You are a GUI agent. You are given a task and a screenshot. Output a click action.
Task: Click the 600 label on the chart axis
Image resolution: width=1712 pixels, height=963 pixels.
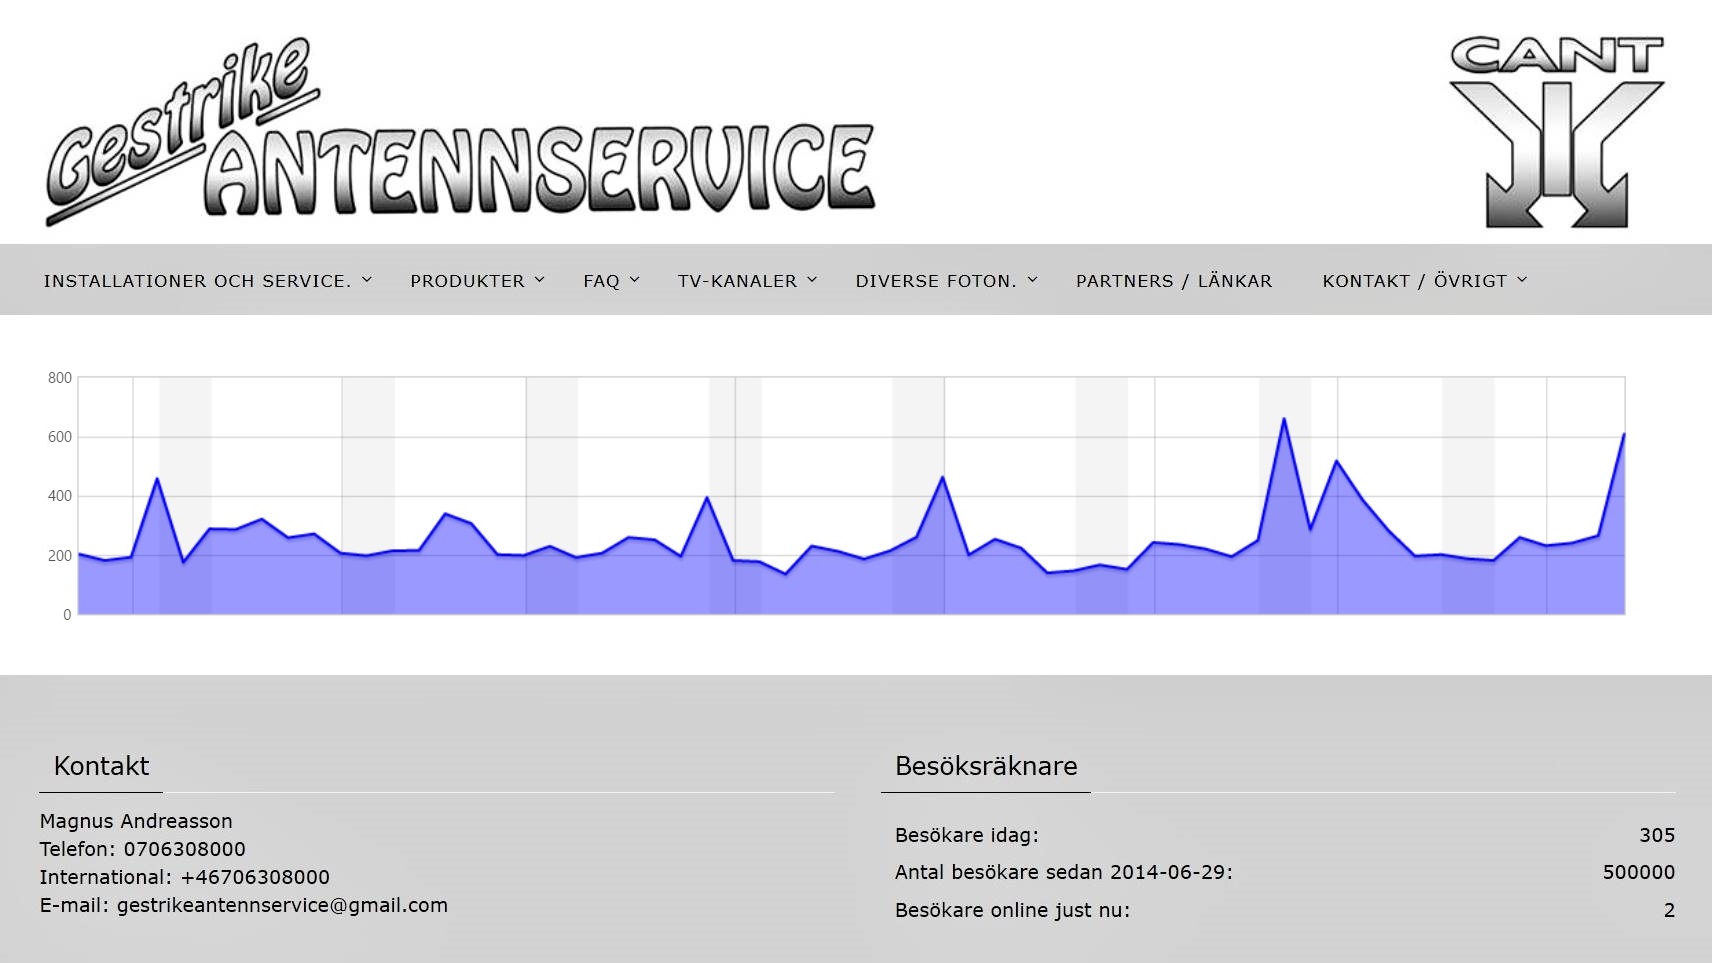[x=60, y=437]
